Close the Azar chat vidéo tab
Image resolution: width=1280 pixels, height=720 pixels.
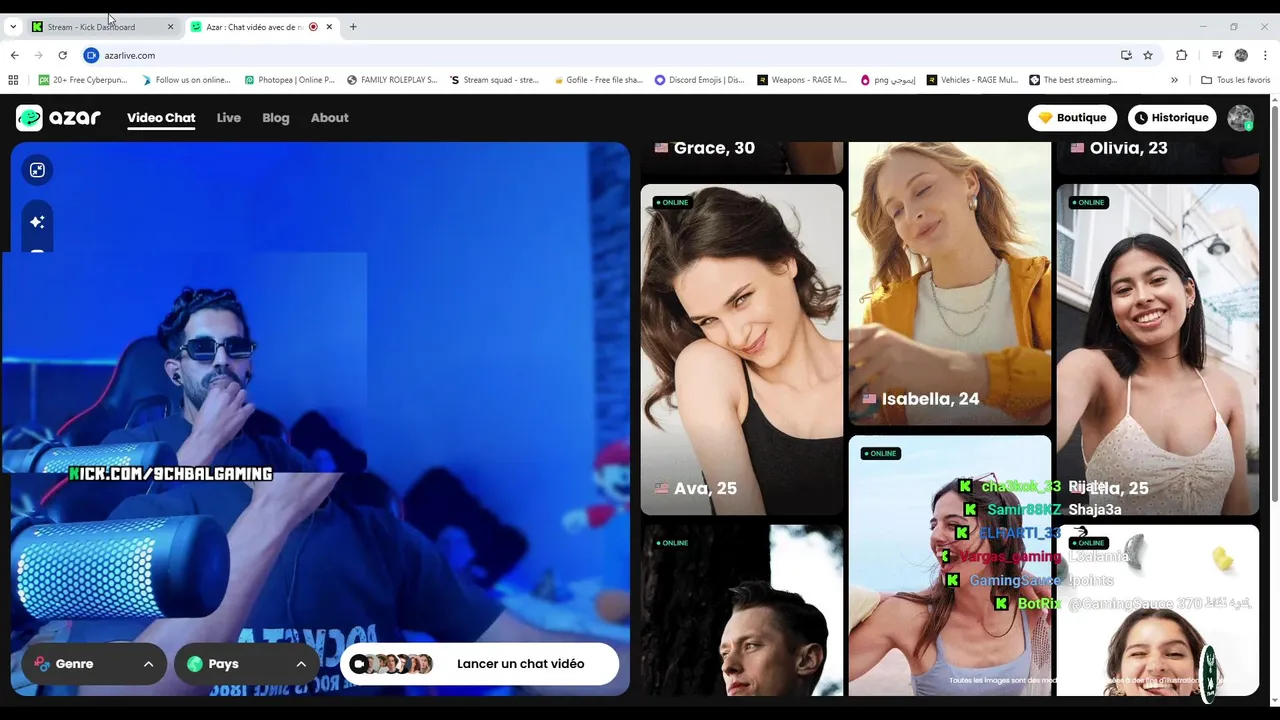[x=329, y=27]
